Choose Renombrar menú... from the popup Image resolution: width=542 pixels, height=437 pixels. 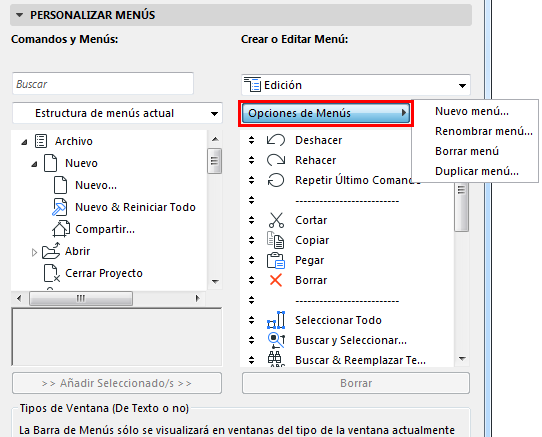click(x=484, y=131)
